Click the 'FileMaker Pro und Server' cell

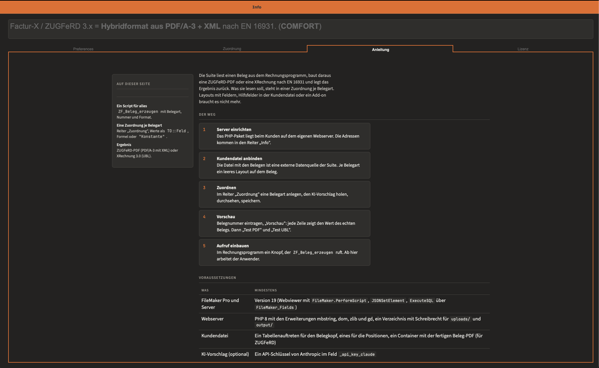[220, 304]
